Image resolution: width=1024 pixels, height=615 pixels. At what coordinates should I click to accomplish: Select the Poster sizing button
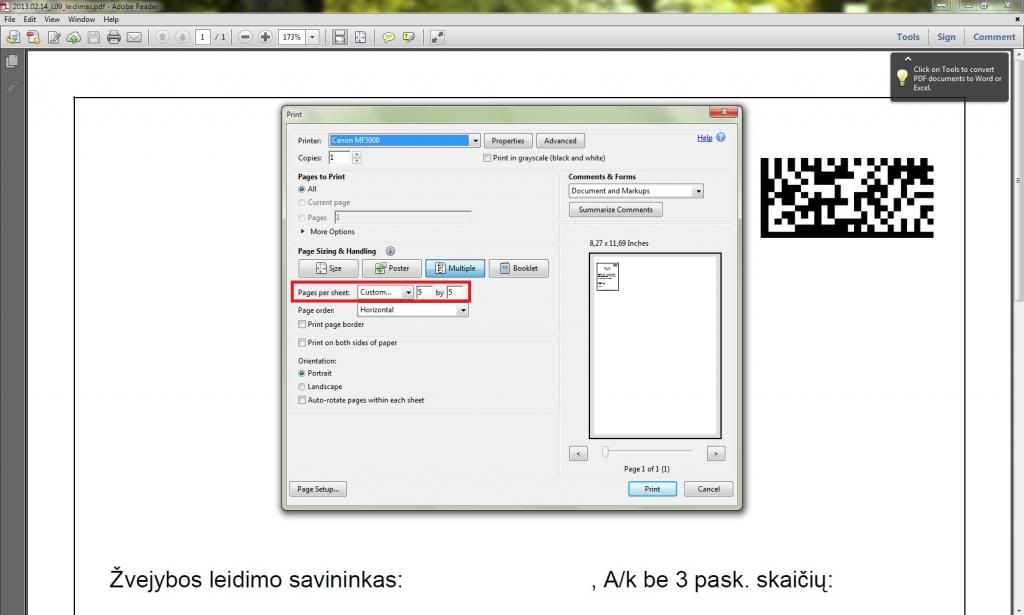click(x=391, y=268)
